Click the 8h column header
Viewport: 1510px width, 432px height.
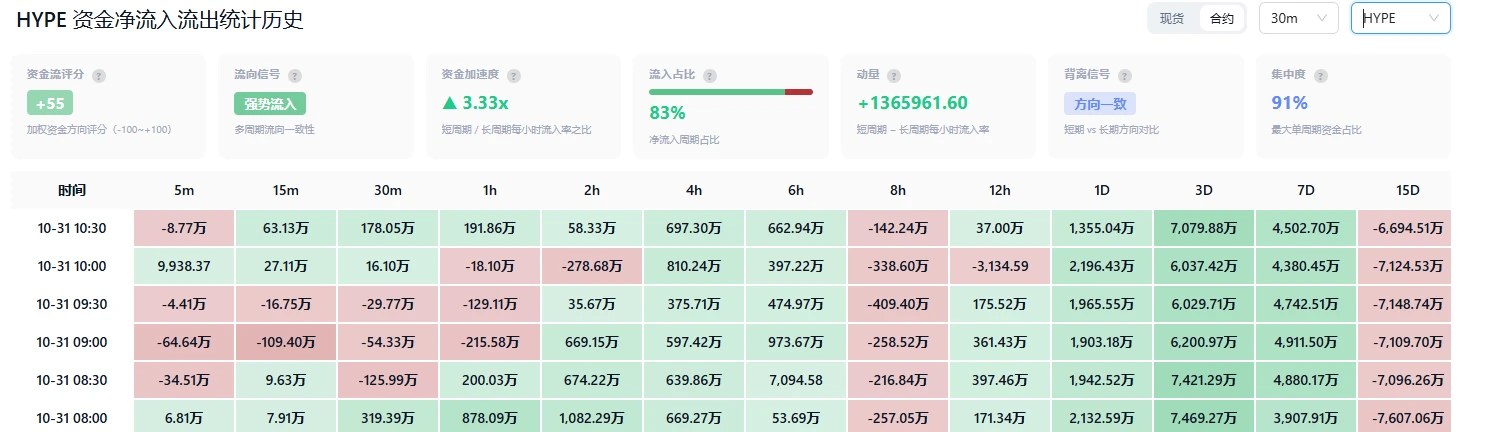(898, 190)
